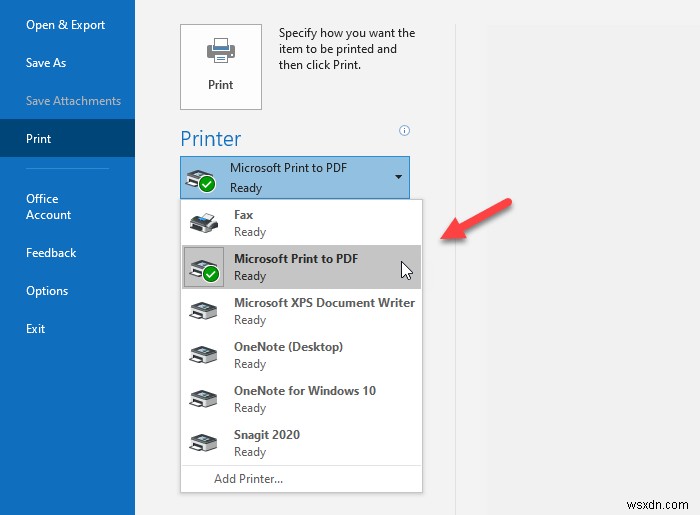700x515 pixels.
Task: Pick Microsoft XPS Document Writer icon
Action: (x=203, y=311)
